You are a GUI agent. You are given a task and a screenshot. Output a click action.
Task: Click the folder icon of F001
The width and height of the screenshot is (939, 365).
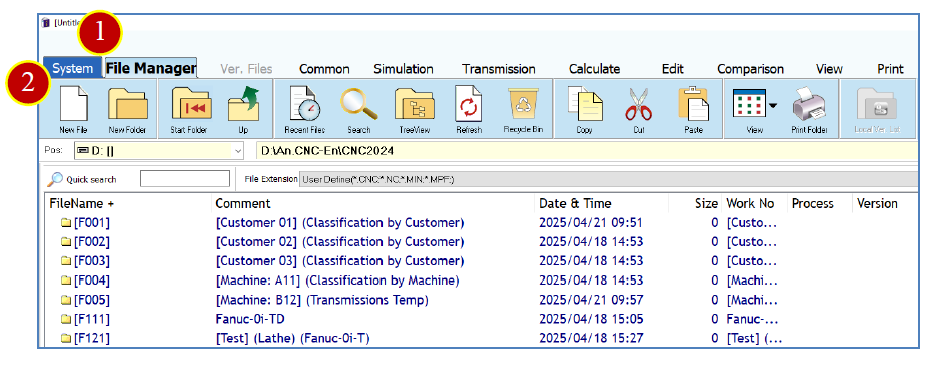(x=66, y=223)
